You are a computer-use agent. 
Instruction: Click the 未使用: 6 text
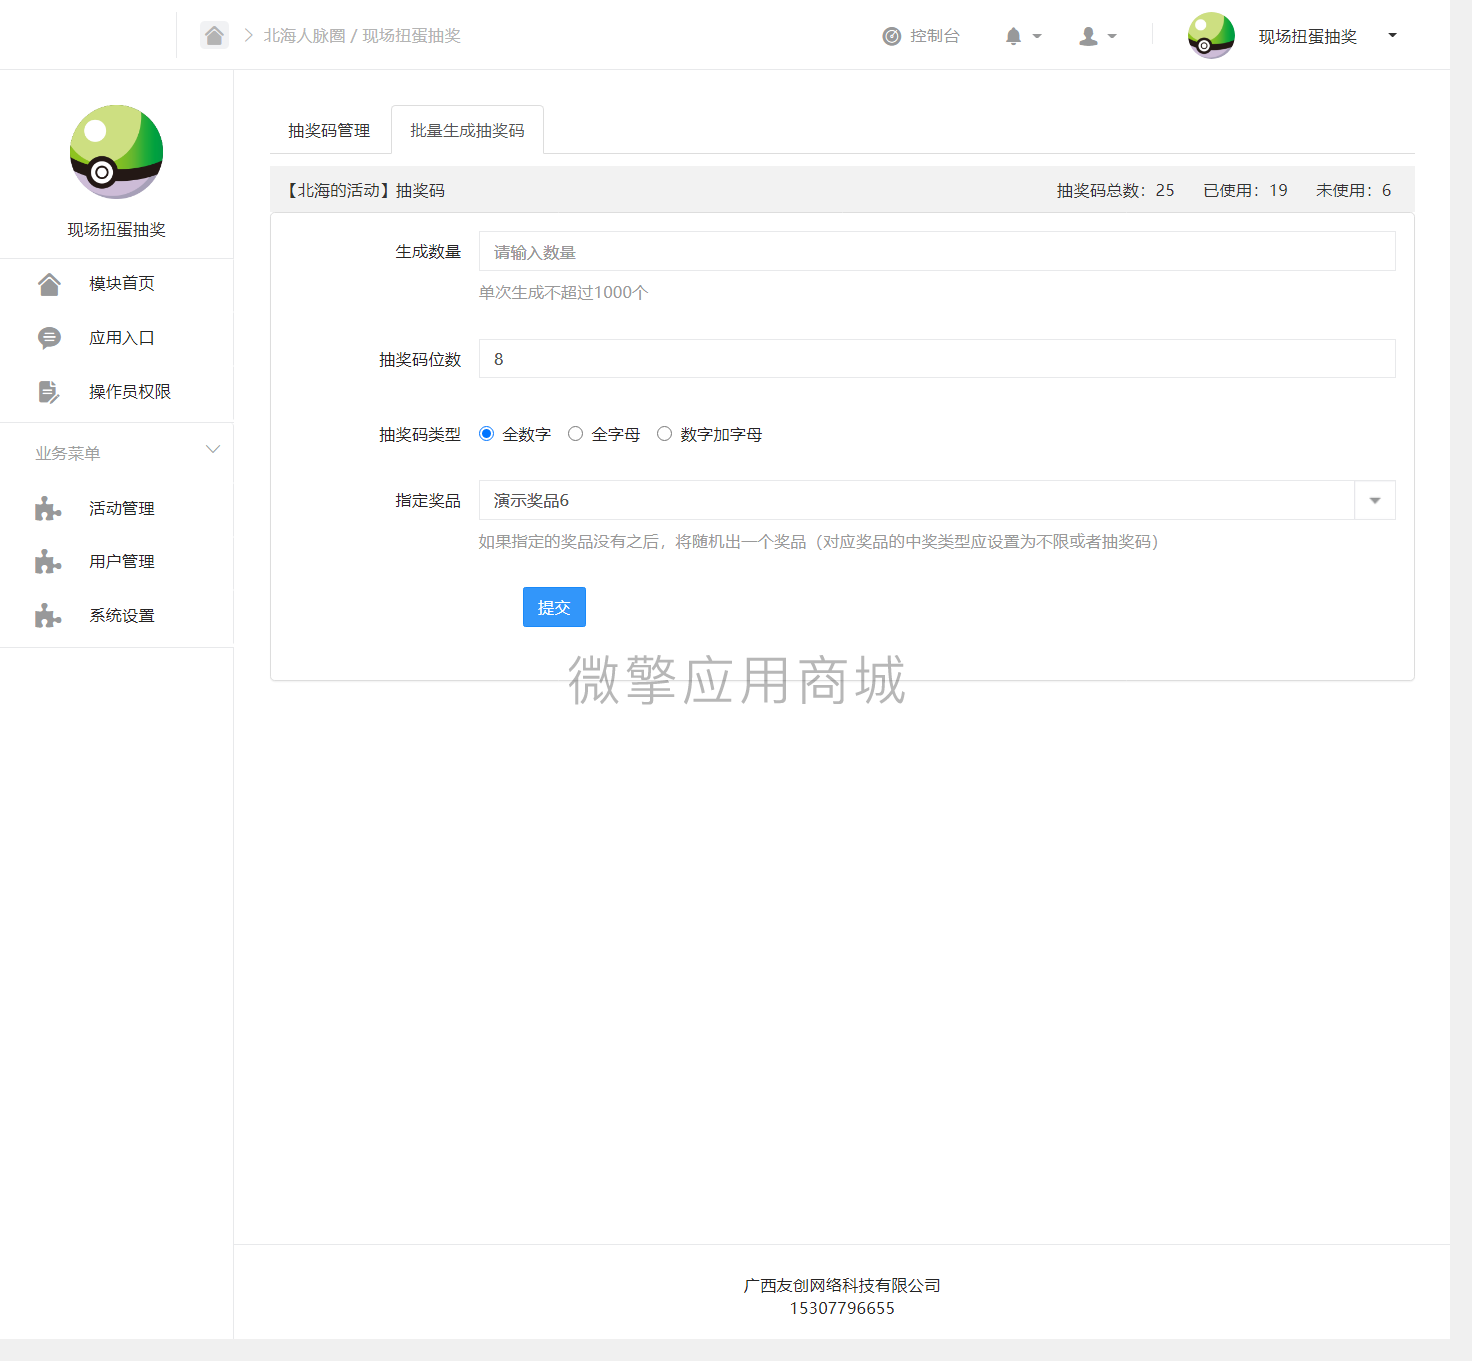1353,190
